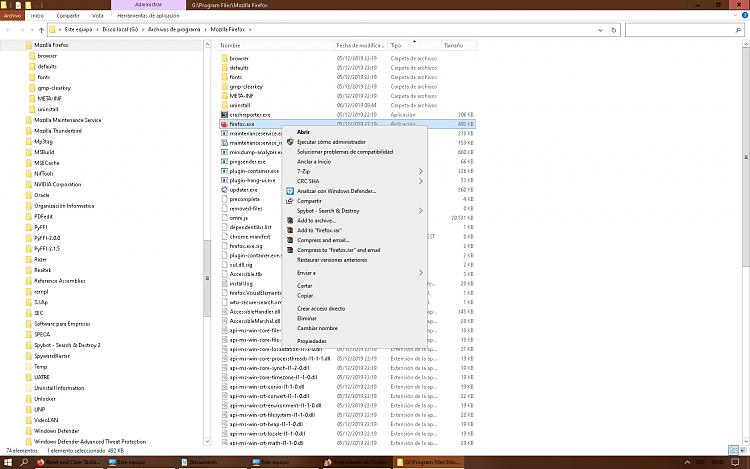Expand the CRC SHA submenu
The height and width of the screenshot is (469, 750).
420,181
